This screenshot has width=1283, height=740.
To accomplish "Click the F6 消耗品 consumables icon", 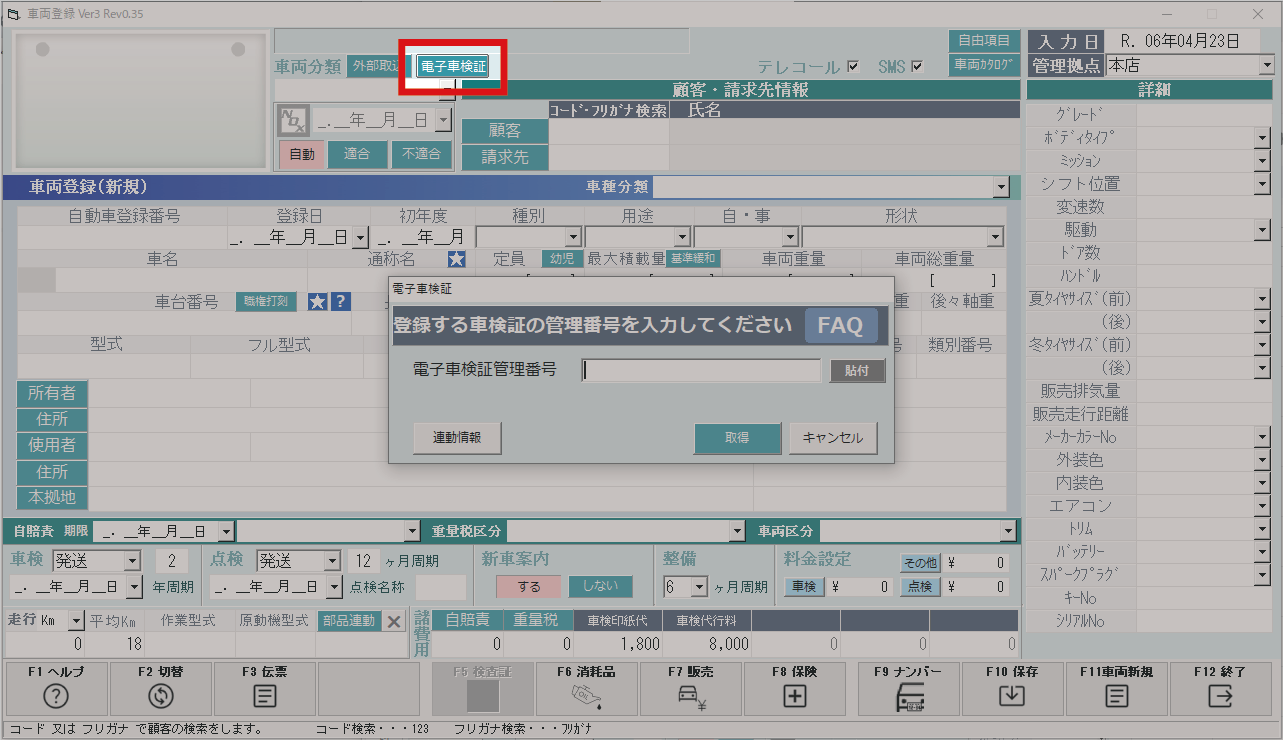I will coord(585,689).
